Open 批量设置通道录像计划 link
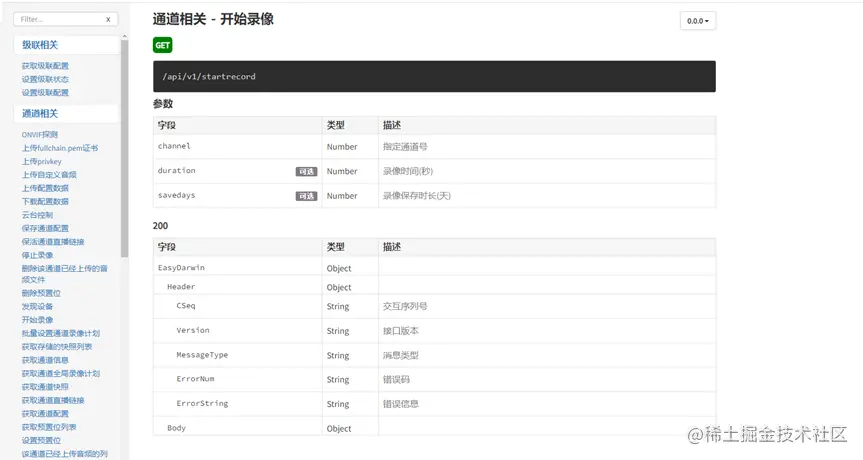The image size is (863, 460). pyautogui.click(x=61, y=333)
